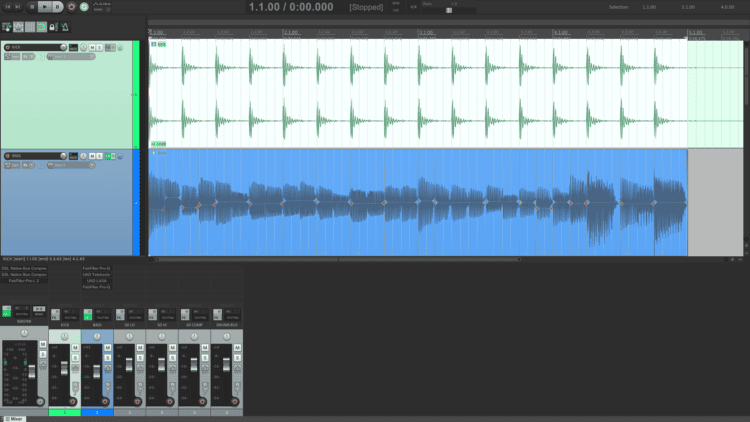This screenshot has height=422, width=750.
Task: Mute master channel in mixer
Action: pos(43,344)
